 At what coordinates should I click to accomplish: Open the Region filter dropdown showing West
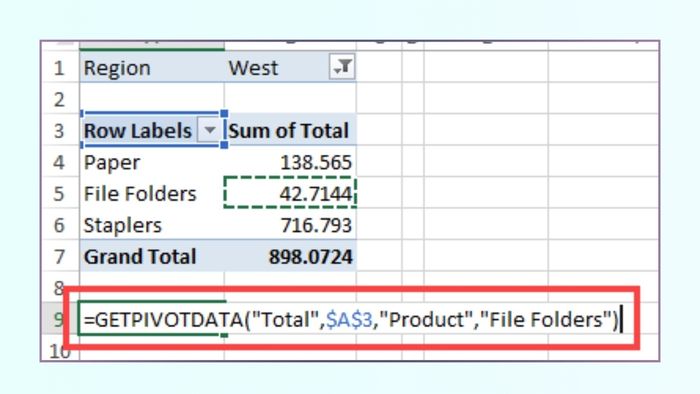point(342,66)
